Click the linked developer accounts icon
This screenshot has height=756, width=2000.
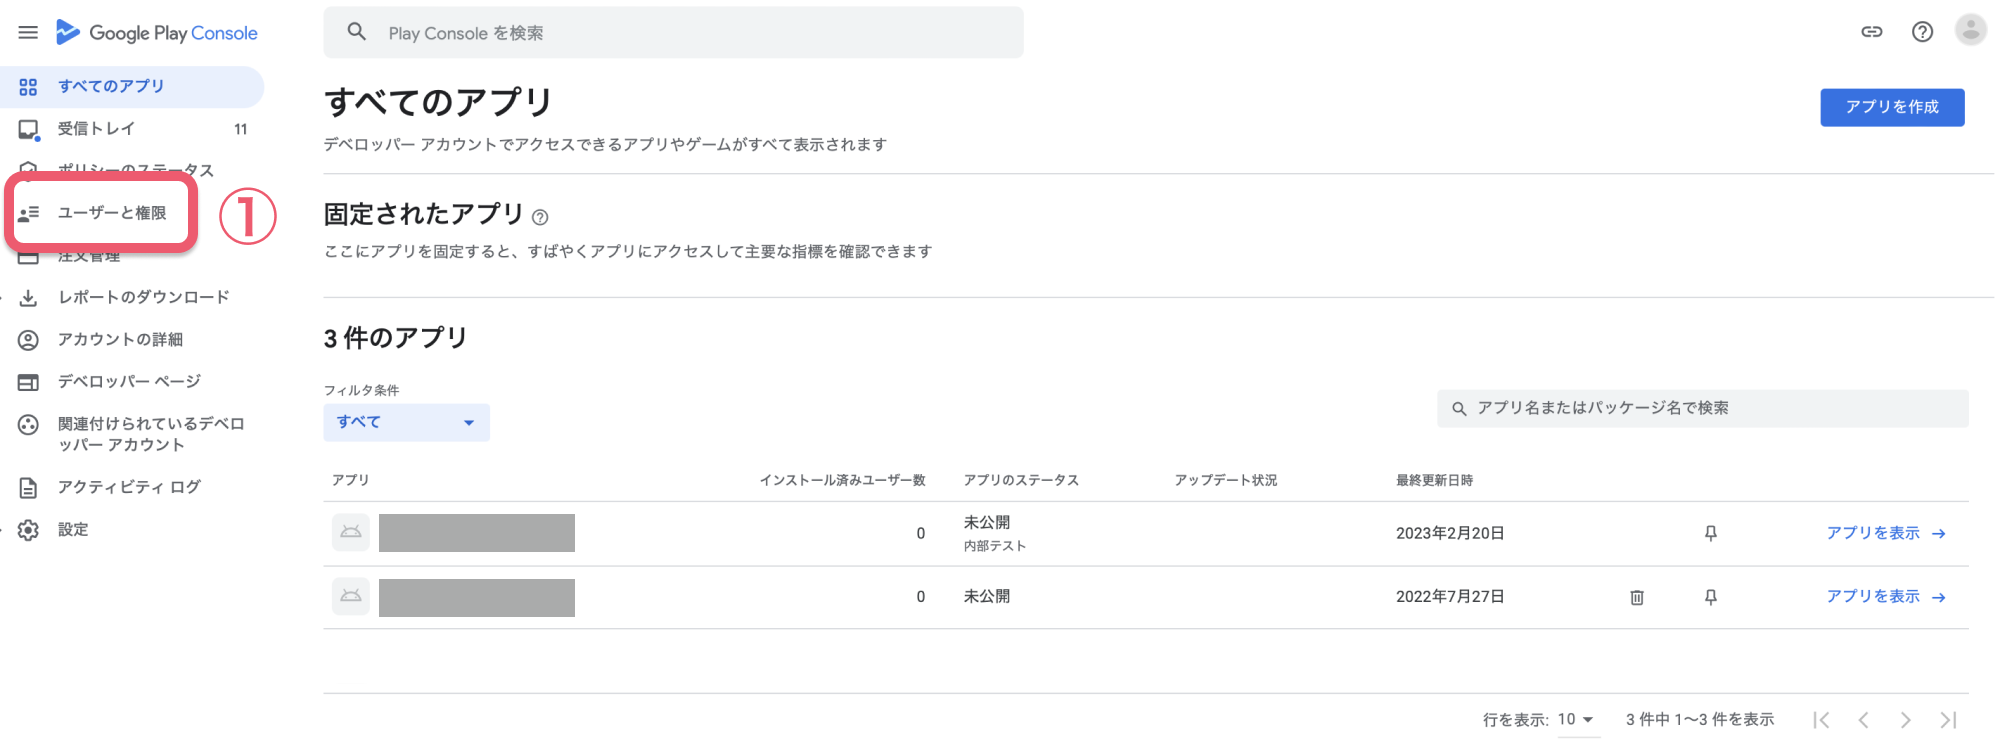(28, 425)
